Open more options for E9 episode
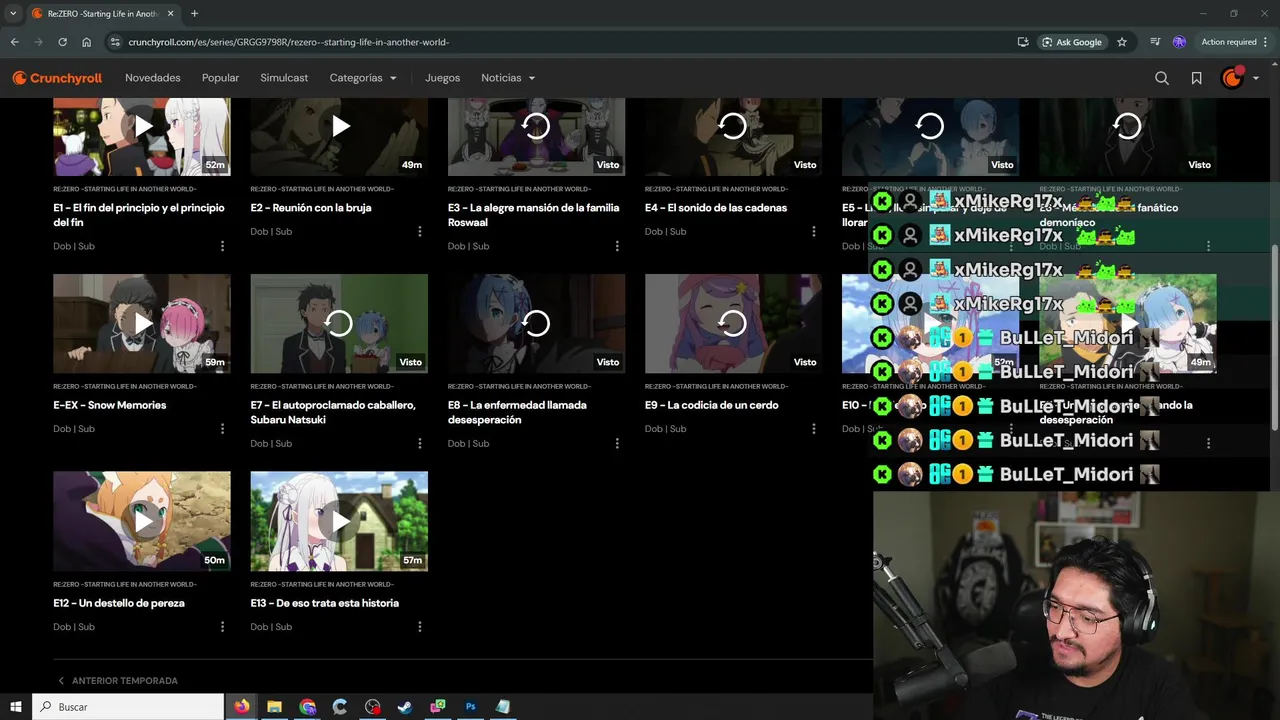This screenshot has height=720, width=1280. pos(813,428)
